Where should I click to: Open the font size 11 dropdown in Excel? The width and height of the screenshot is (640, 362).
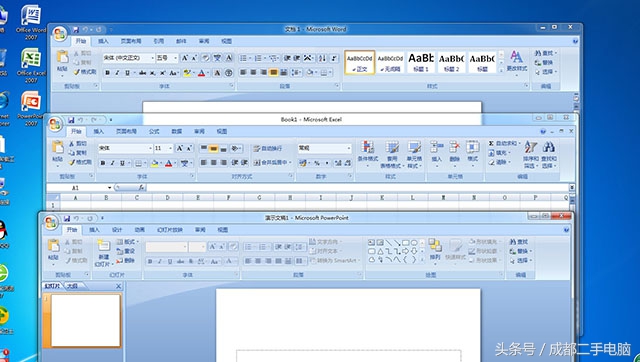point(171,148)
